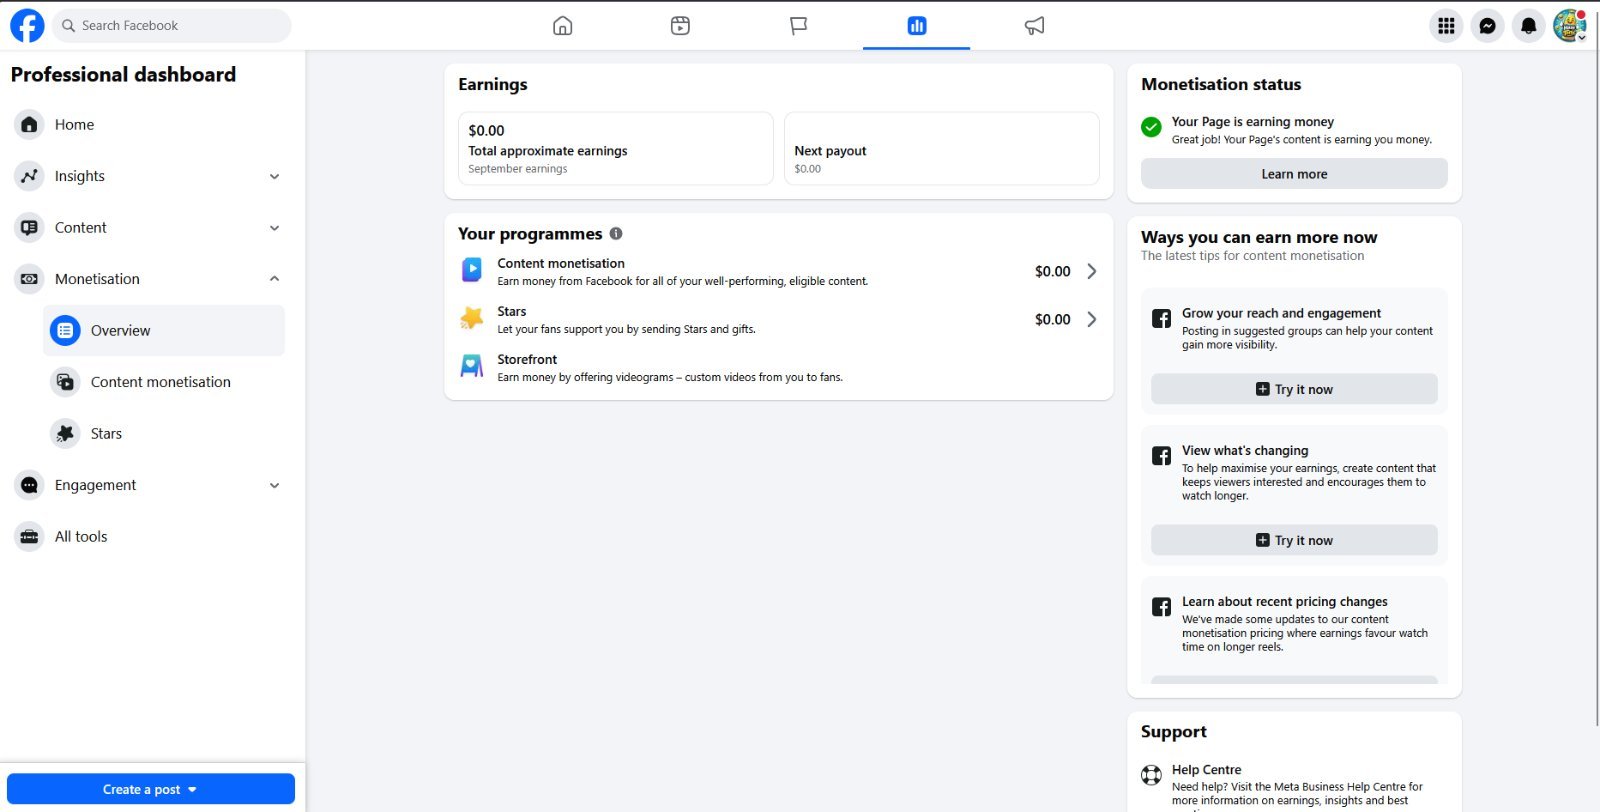Click the Home house icon in sidebar
The image size is (1600, 812).
tap(29, 124)
